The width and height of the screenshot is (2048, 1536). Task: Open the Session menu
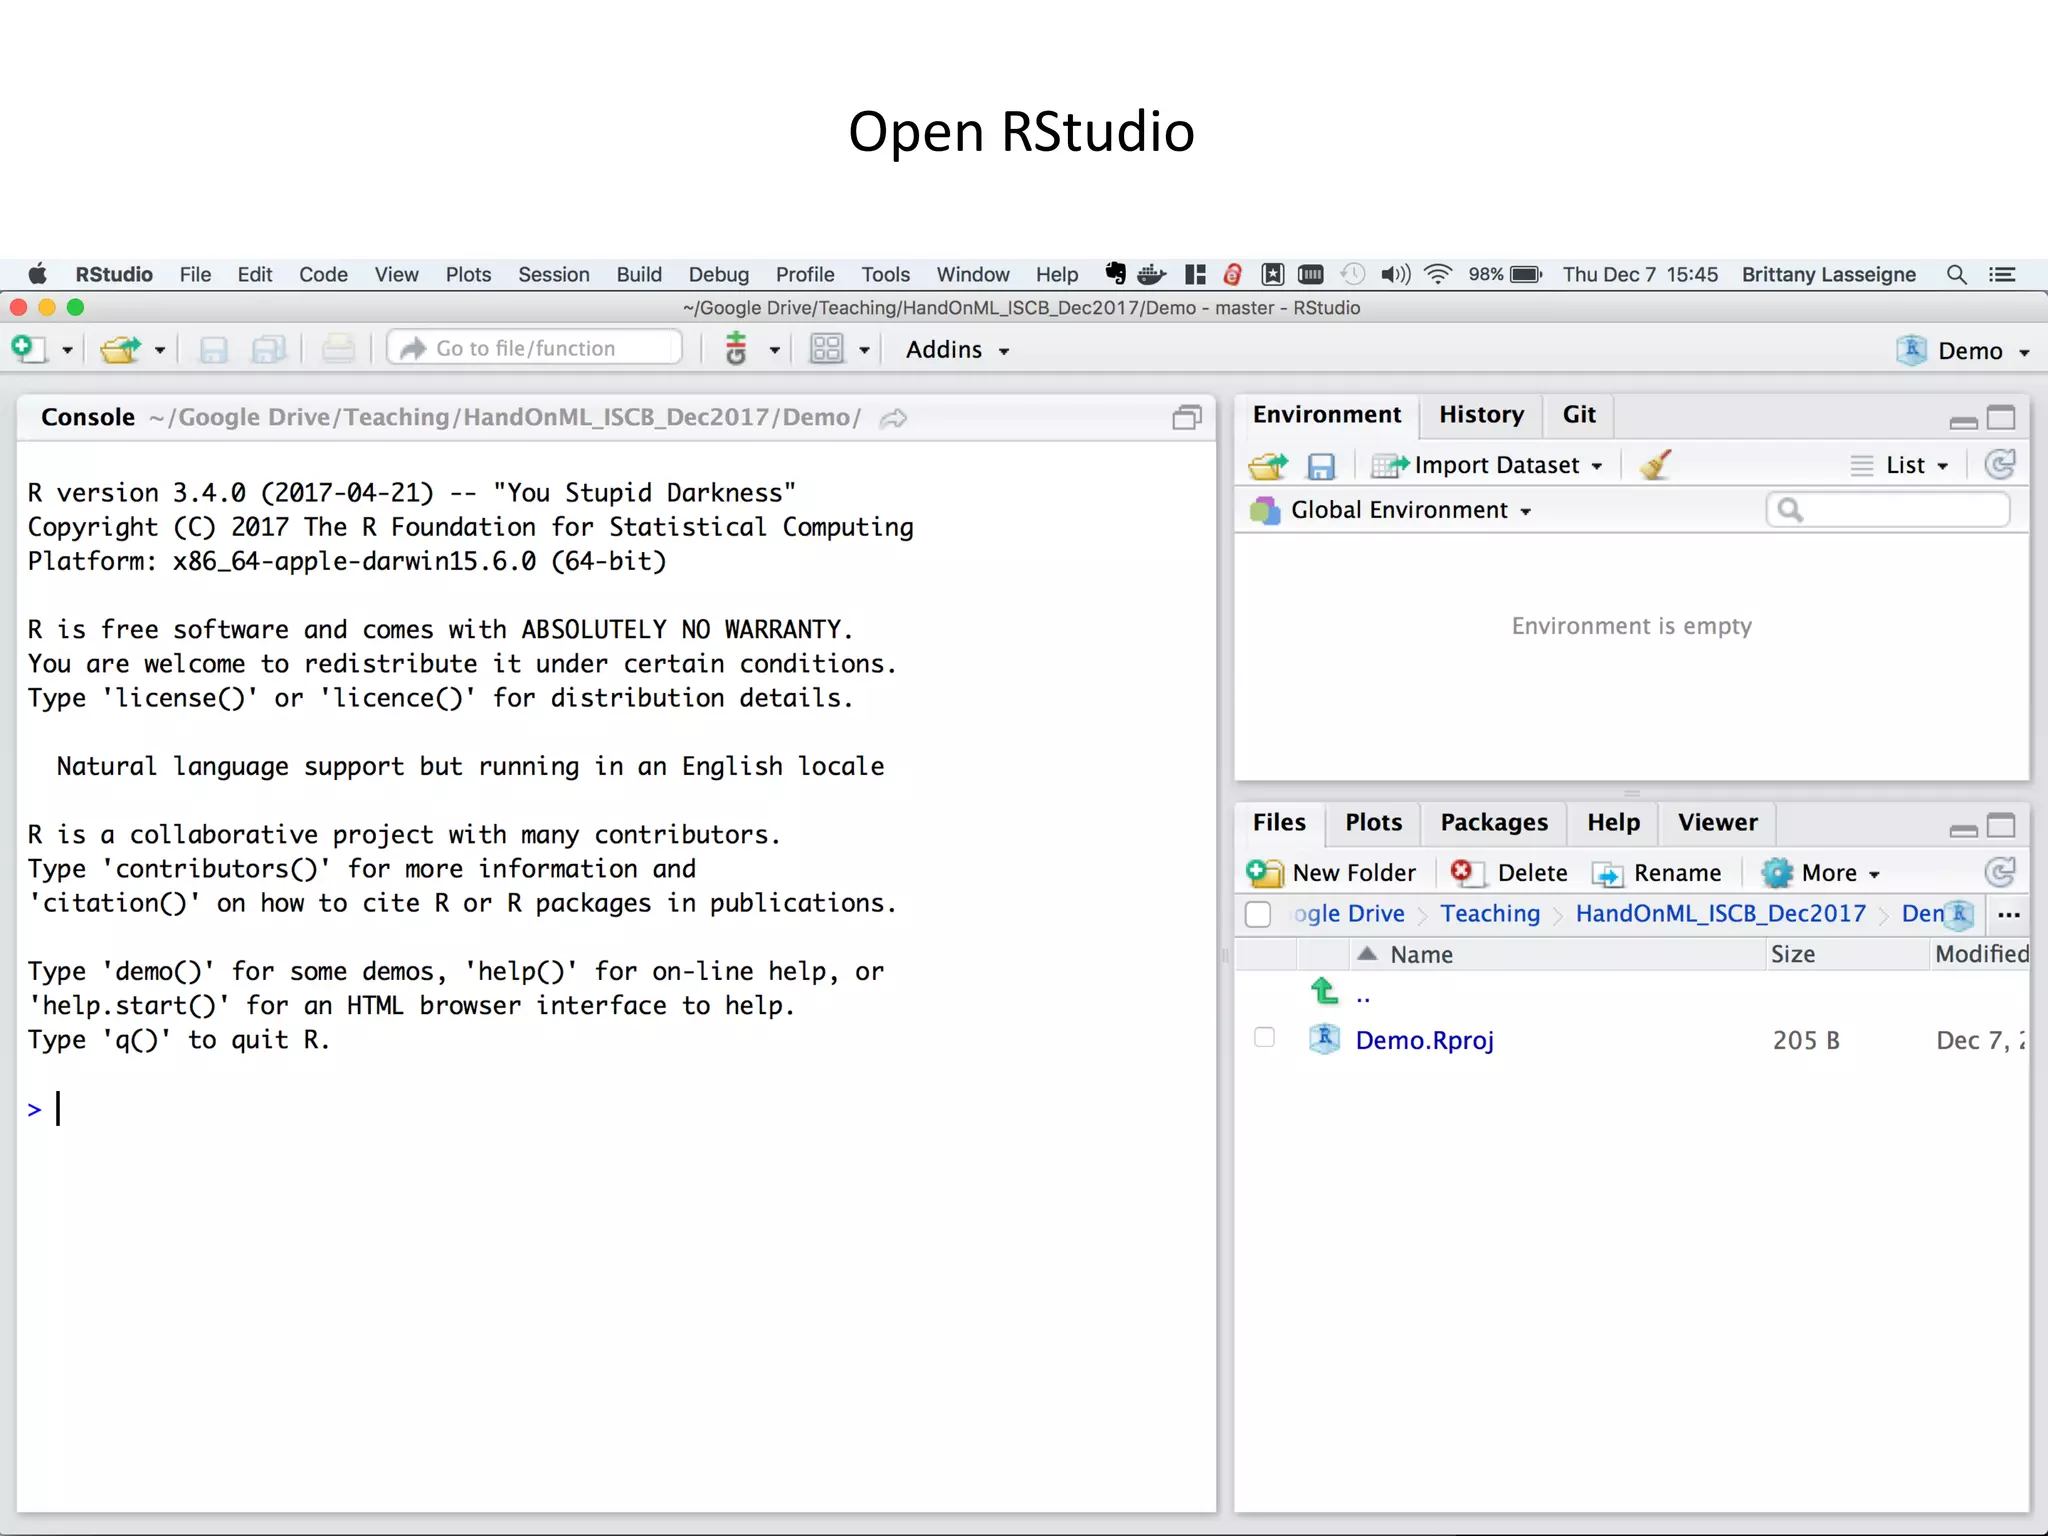553,275
